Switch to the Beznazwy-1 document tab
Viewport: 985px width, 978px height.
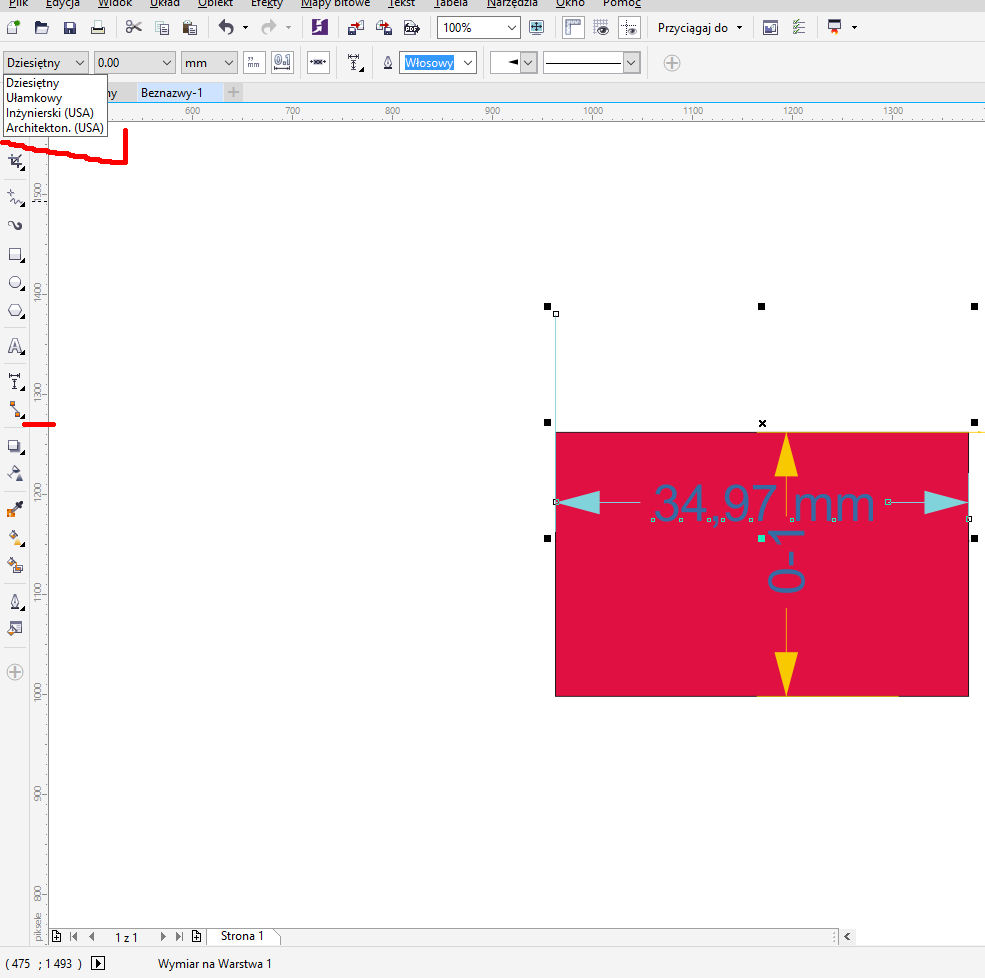click(172, 93)
